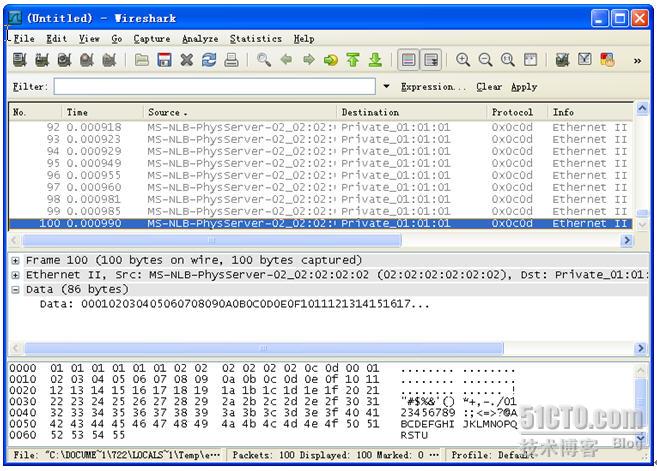Screen dimensions: 657x471
Task: Stop the running capture icon
Action: pos(87,60)
